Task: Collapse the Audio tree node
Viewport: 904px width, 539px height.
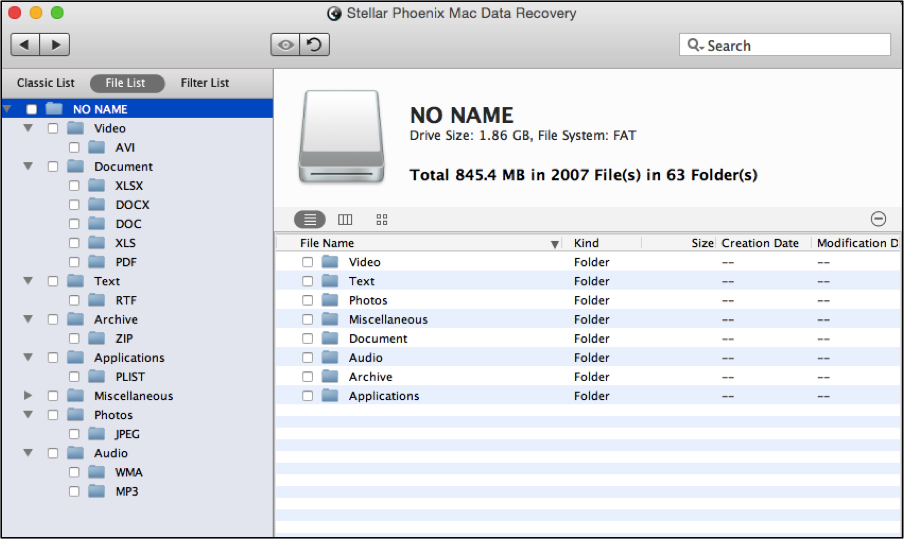Action: (x=28, y=453)
